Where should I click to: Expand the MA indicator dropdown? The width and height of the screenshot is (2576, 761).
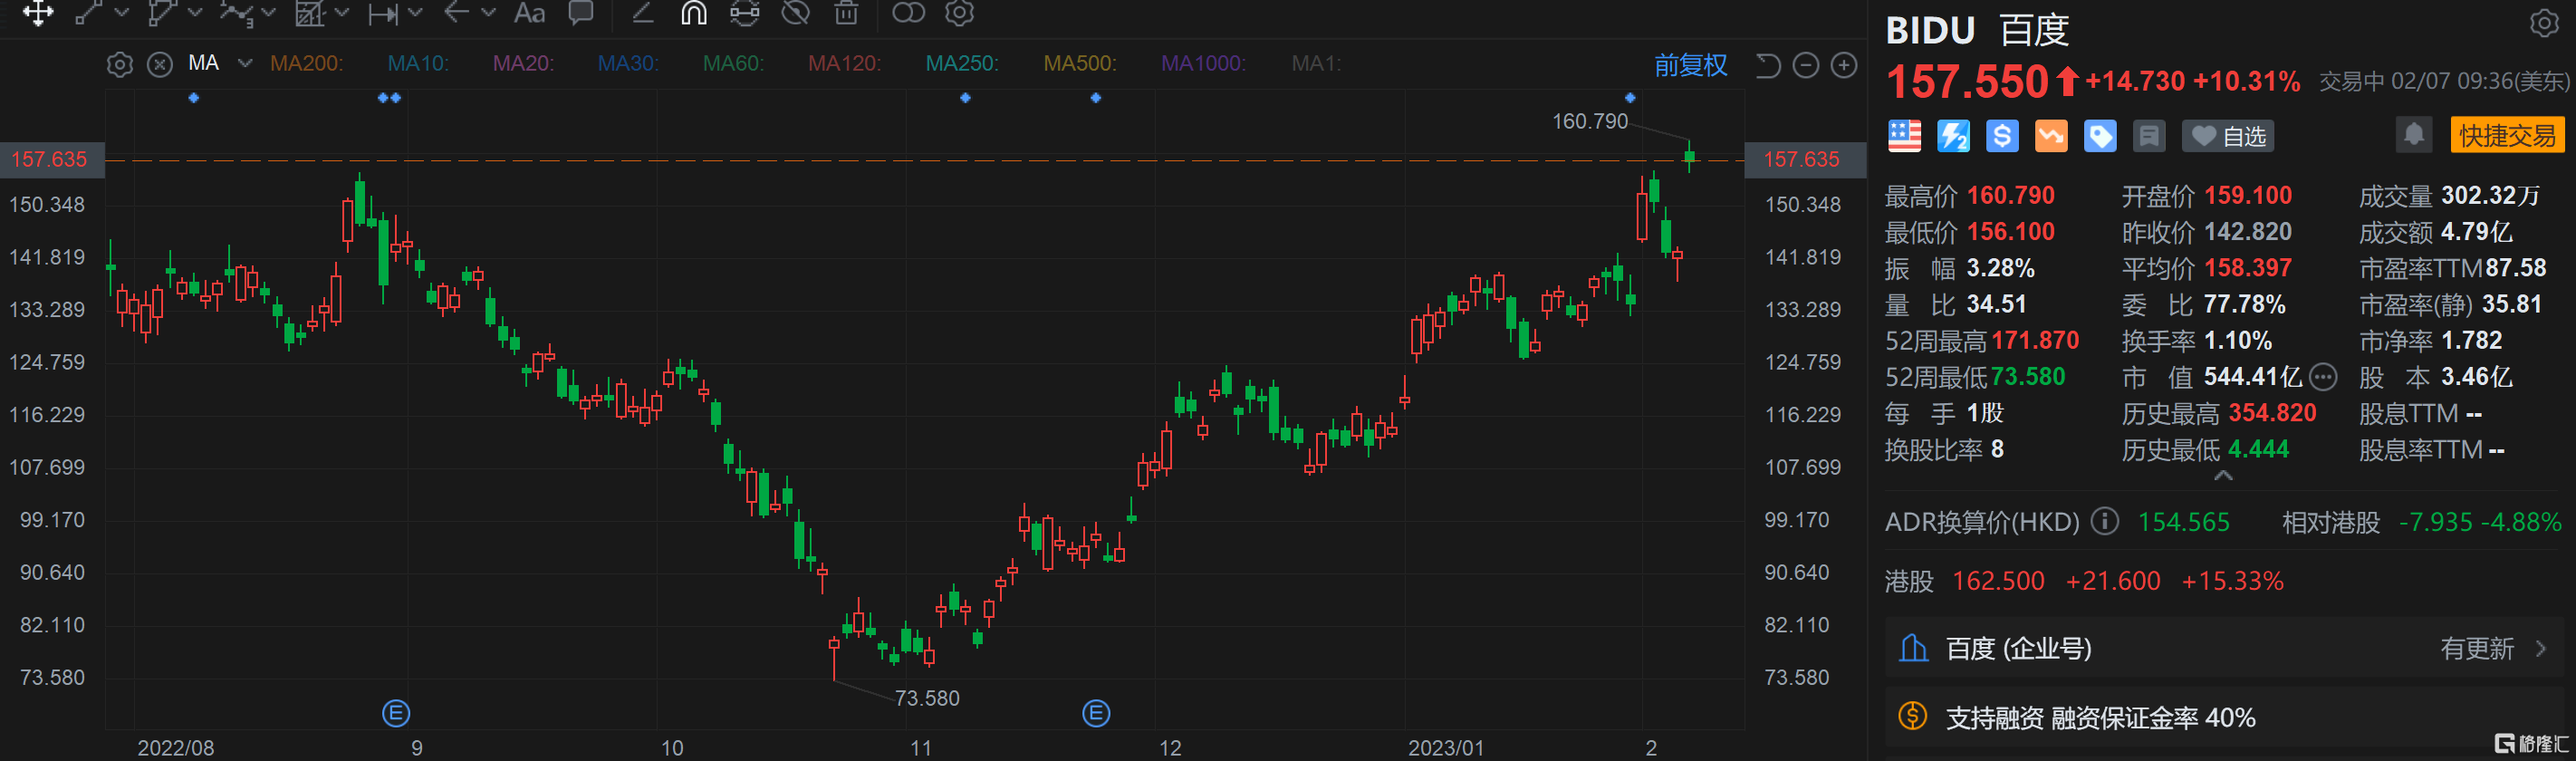245,63
